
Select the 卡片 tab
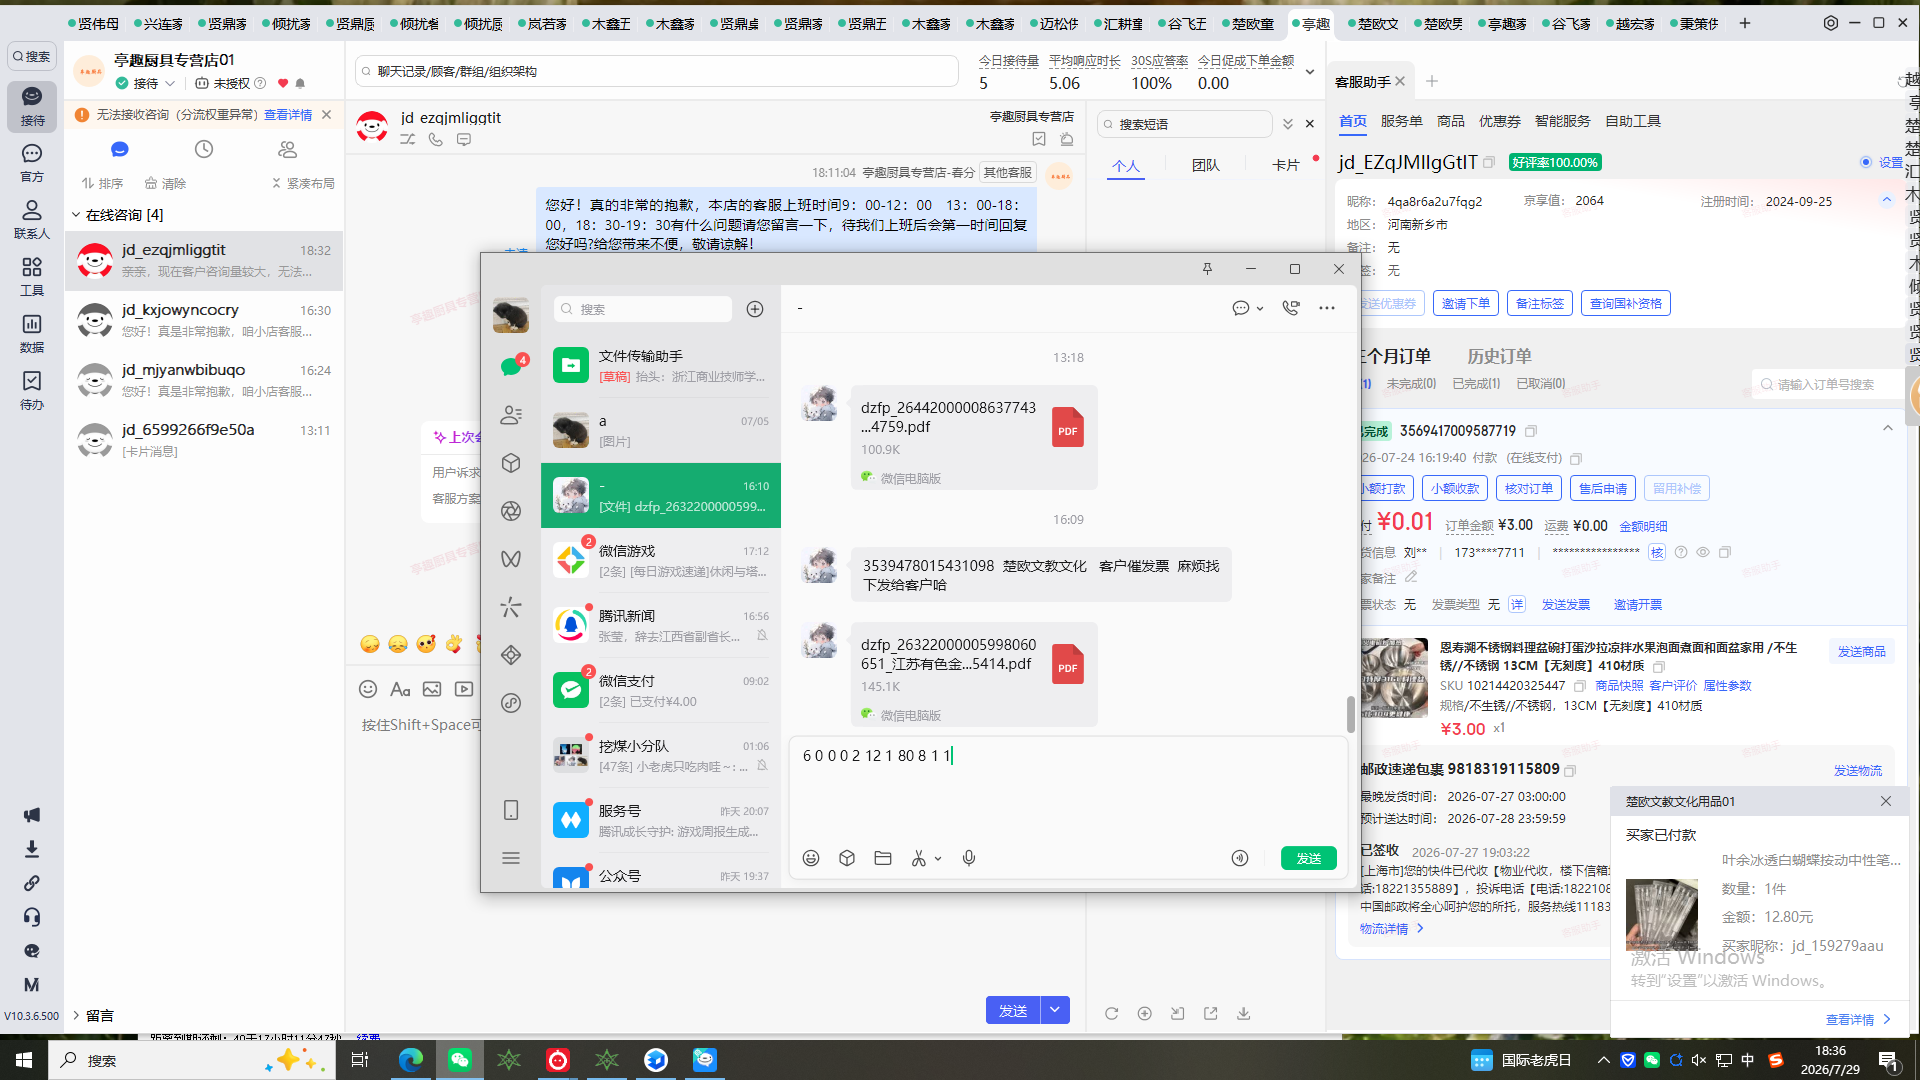coord(1285,165)
